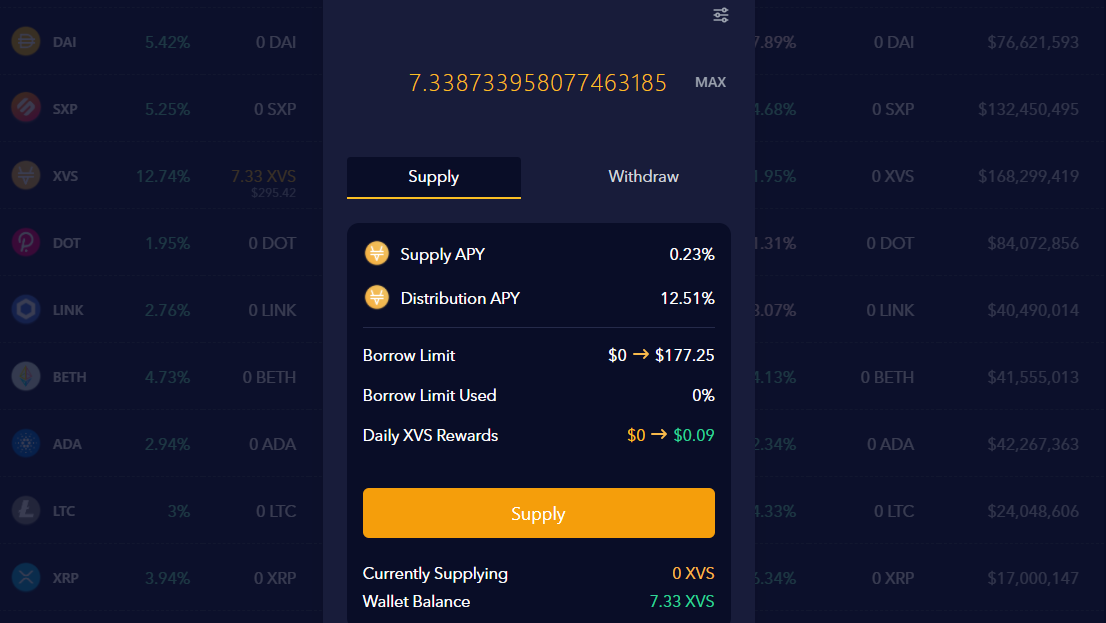
Task: Click the LINK token icon in background list
Action: (x=25, y=309)
